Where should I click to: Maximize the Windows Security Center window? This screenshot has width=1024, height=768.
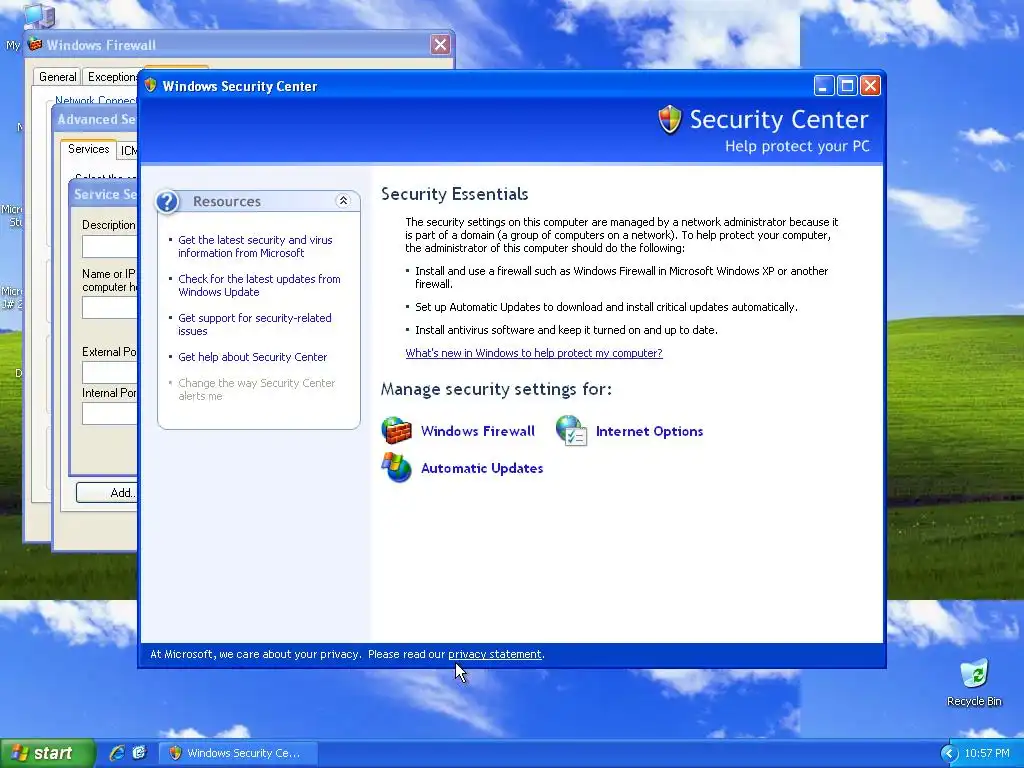847,86
